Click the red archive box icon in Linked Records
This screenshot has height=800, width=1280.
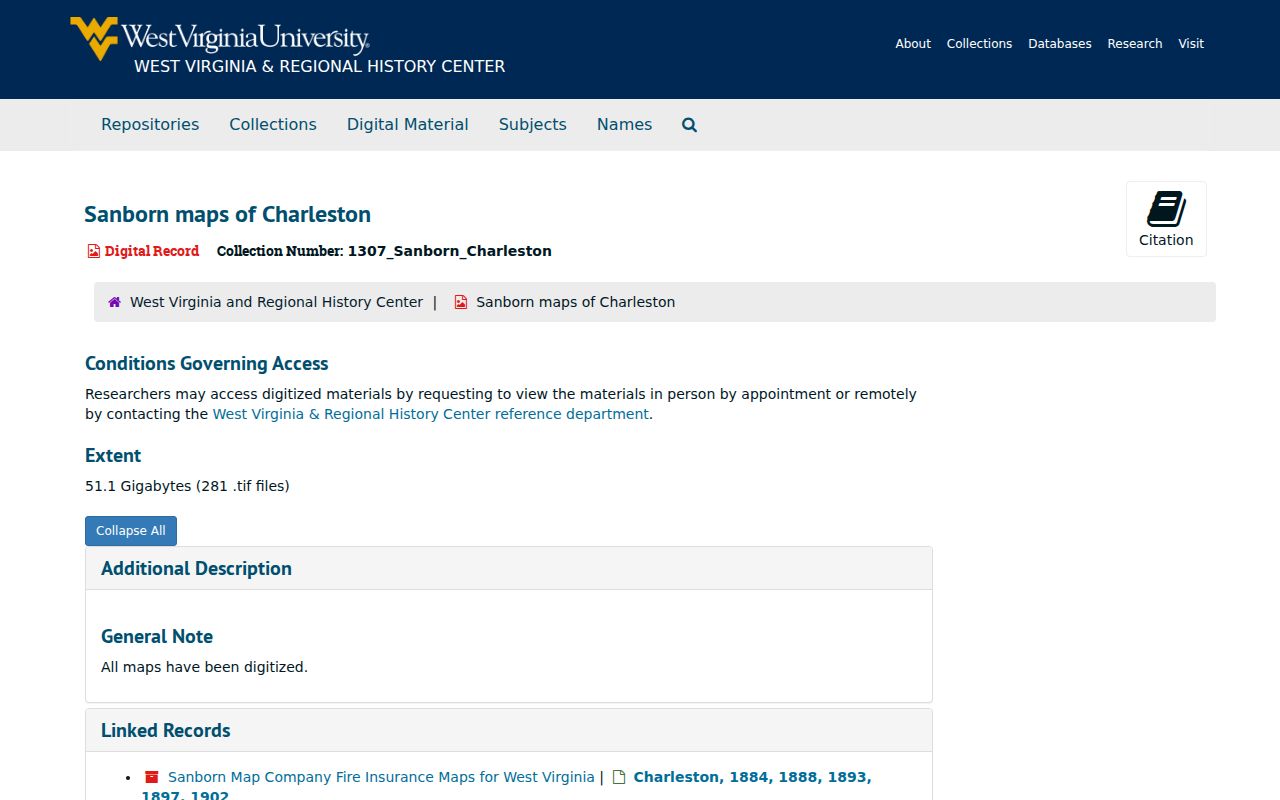click(152, 777)
